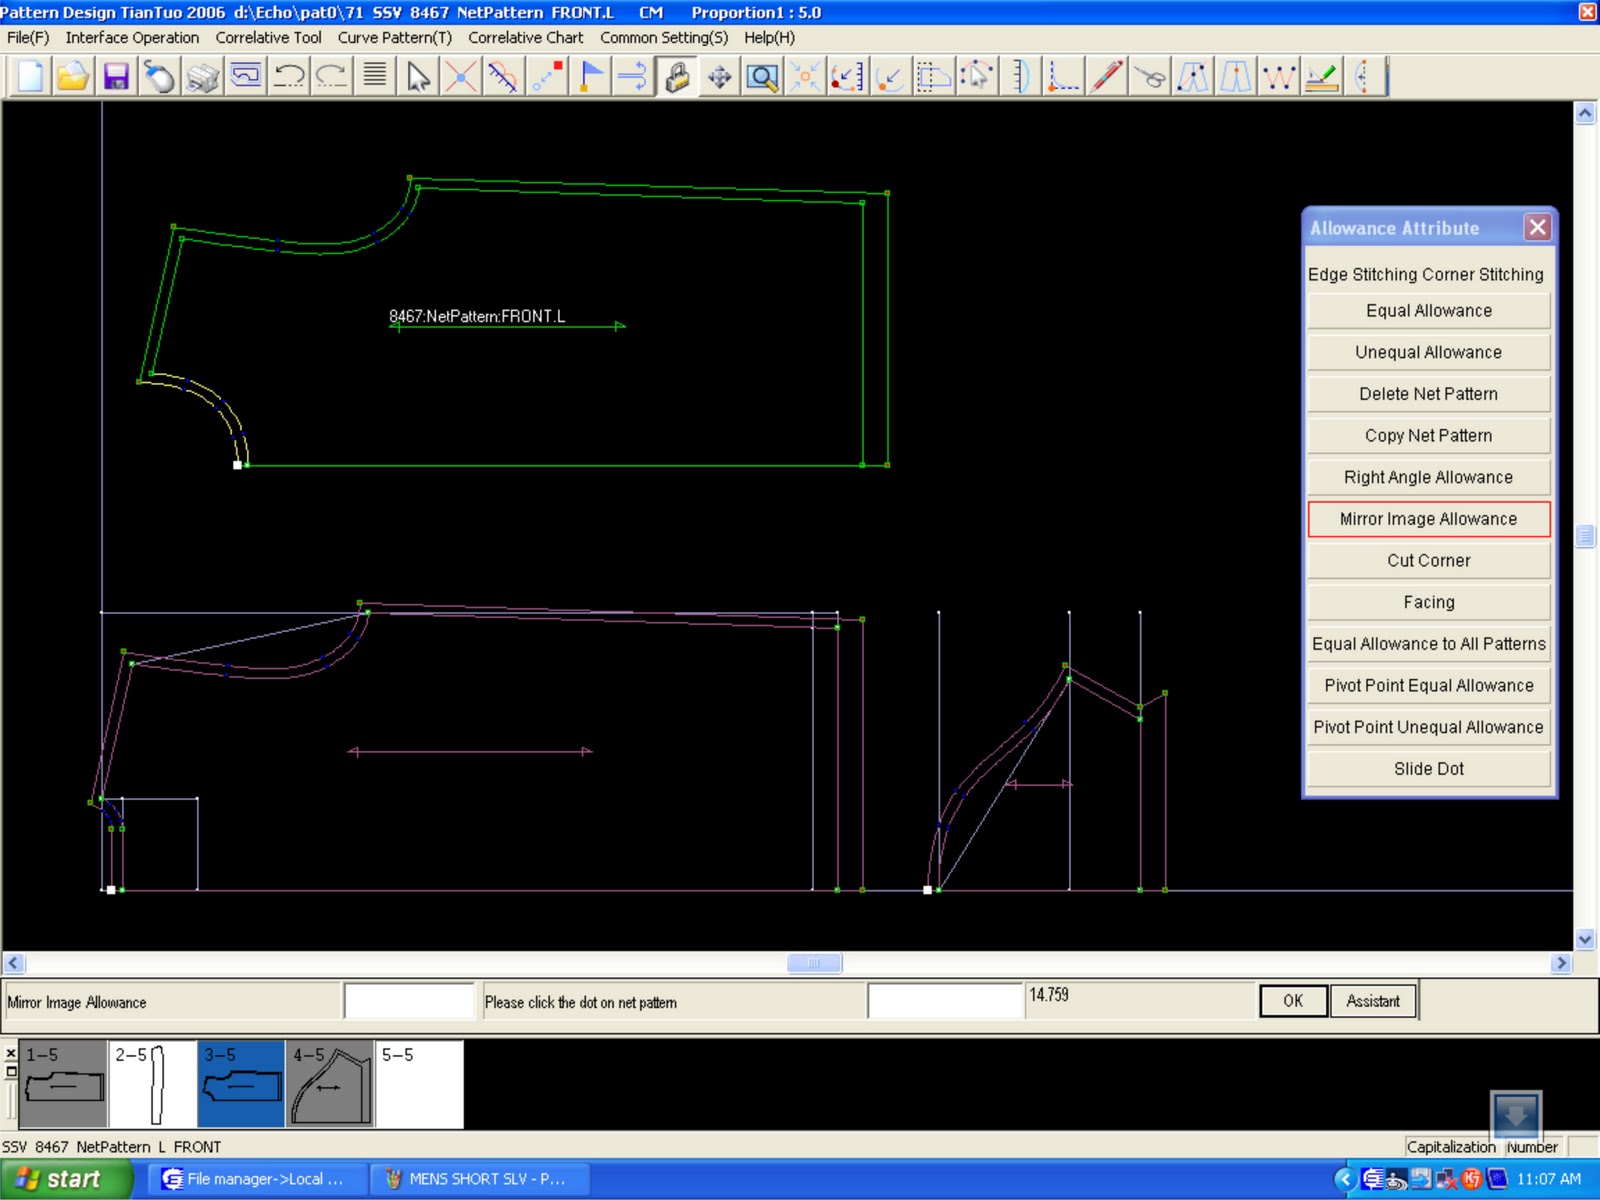The height and width of the screenshot is (1200, 1600).
Task: Click the horizontal scrollbar right arrow
Action: (1561, 963)
